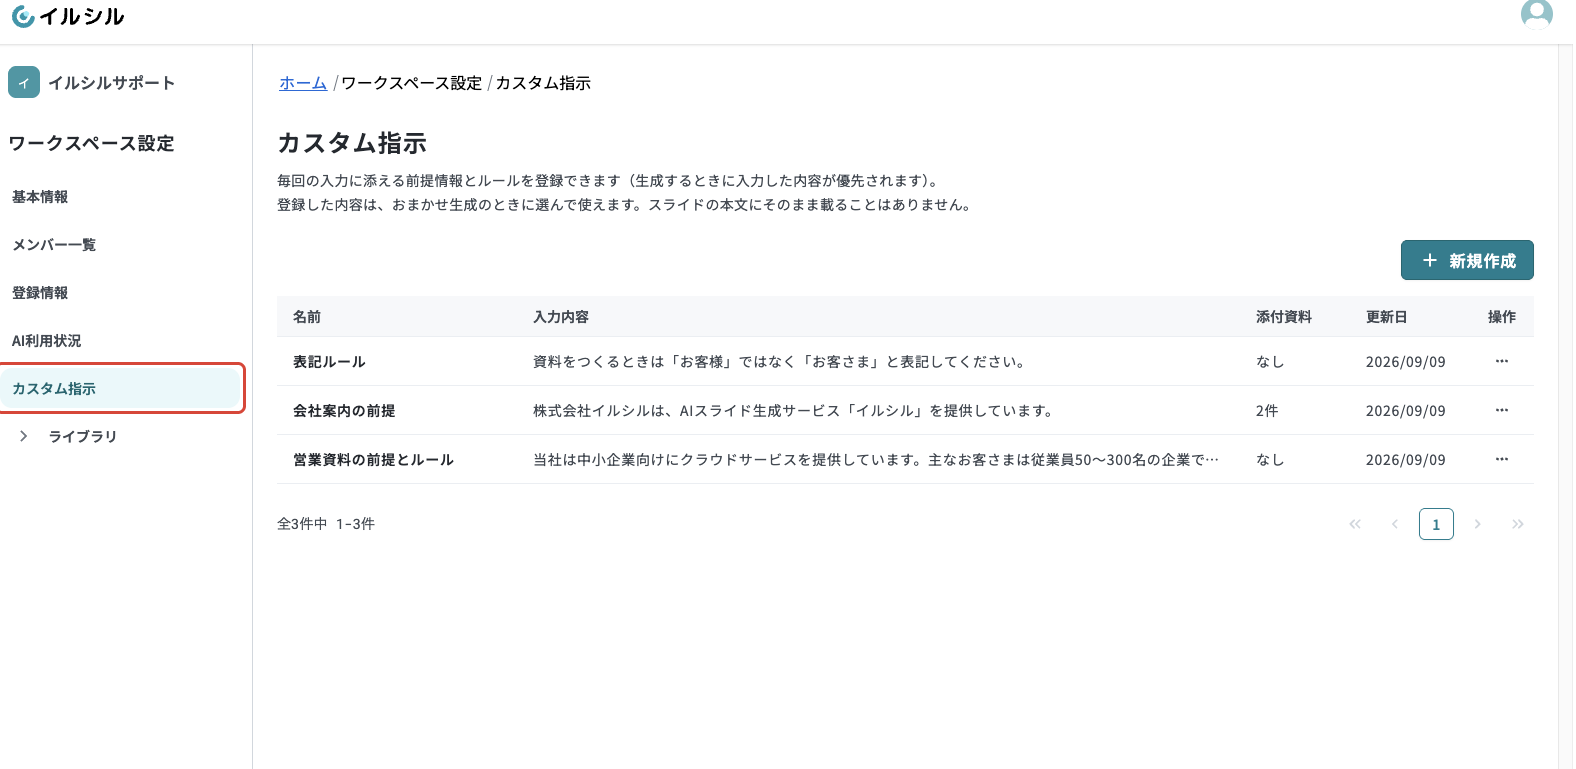Select page 1 in pagination
The height and width of the screenshot is (769, 1576).
point(1436,524)
